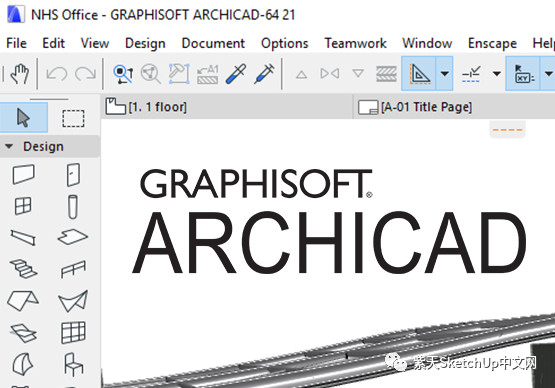Click the downward triangle geometry icon
Image resolution: width=555 pixels, height=388 pixels.
point(358,73)
